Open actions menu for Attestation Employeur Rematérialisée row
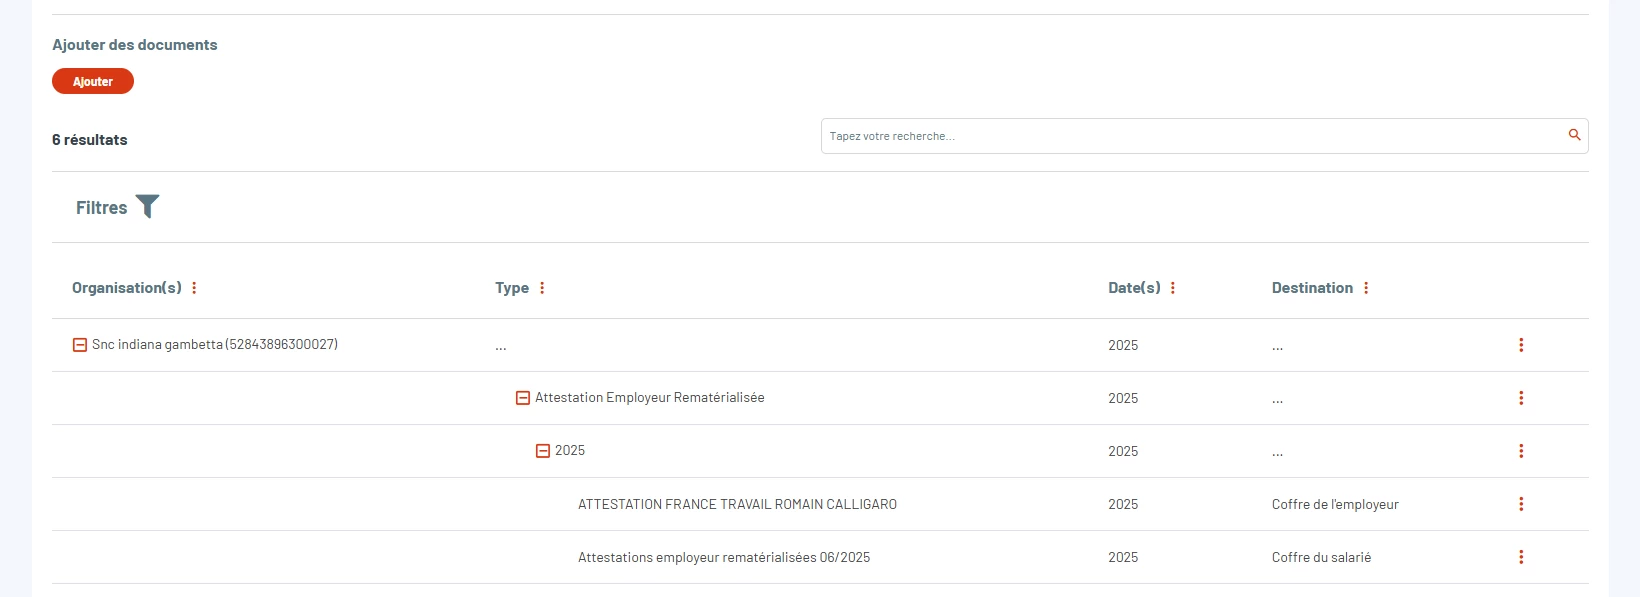Image resolution: width=1640 pixels, height=597 pixels. (1521, 398)
